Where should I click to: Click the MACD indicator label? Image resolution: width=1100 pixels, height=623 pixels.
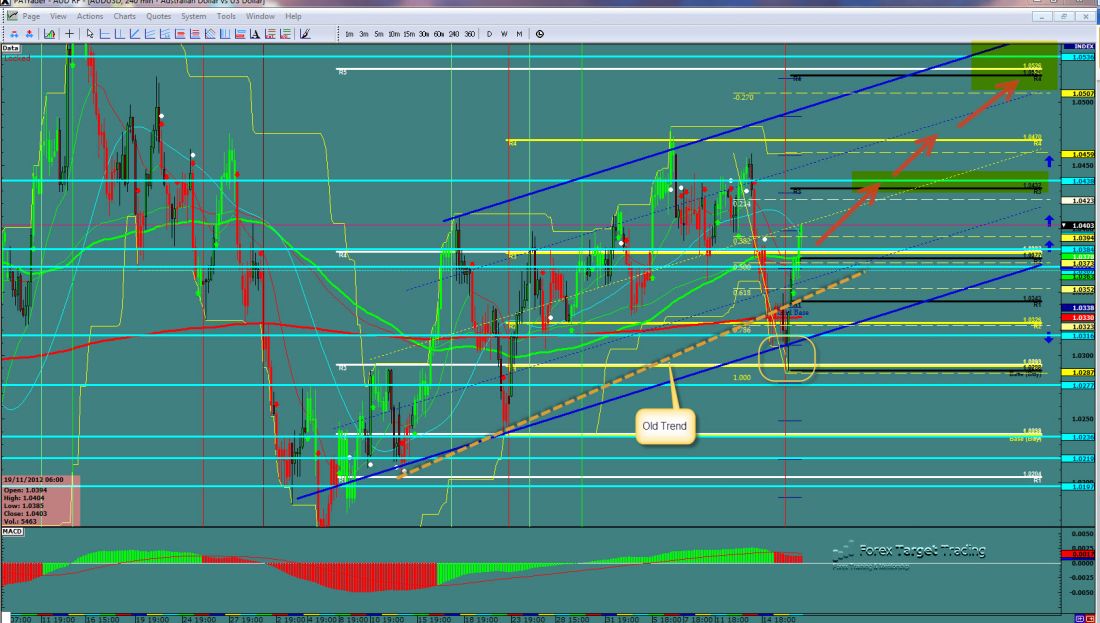point(12,530)
